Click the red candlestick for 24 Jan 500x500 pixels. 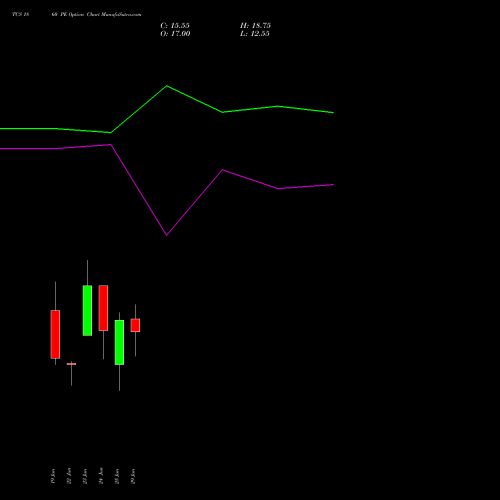pyautogui.click(x=103, y=308)
